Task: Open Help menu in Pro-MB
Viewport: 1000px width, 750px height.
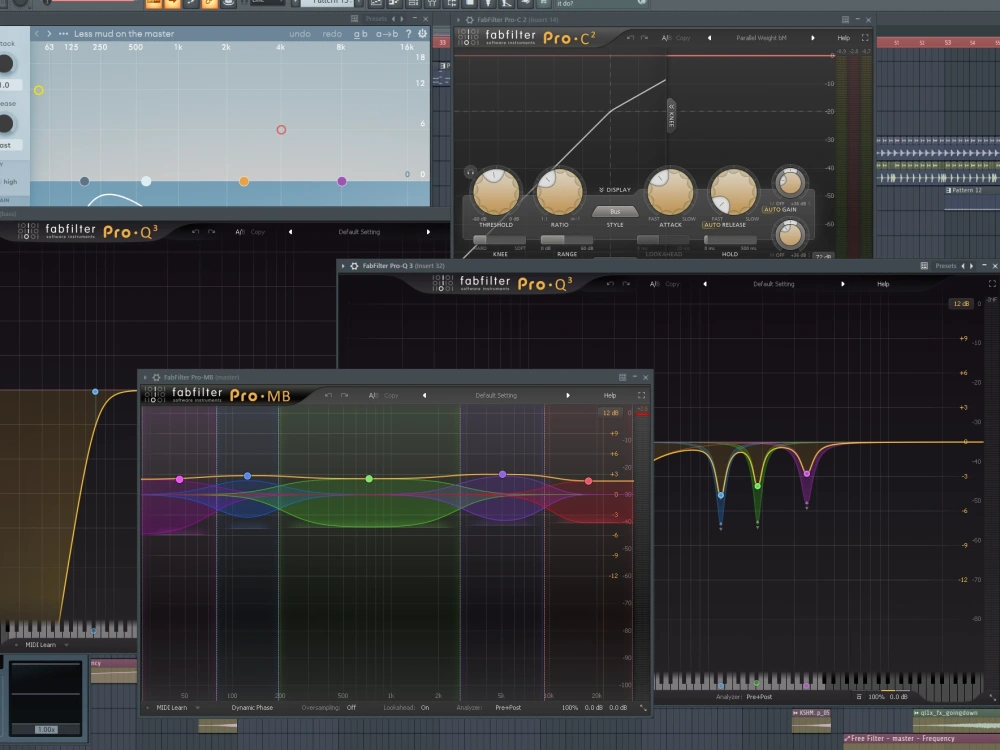Action: (610, 395)
